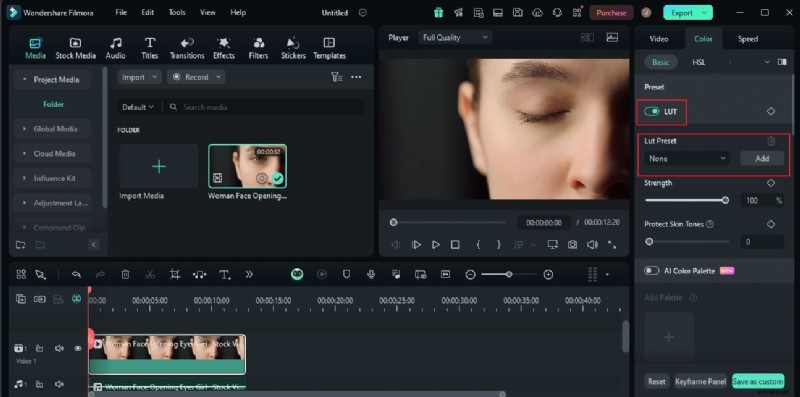800x397 pixels.
Task: Select the HSL color sub-tab
Action: [x=698, y=62]
